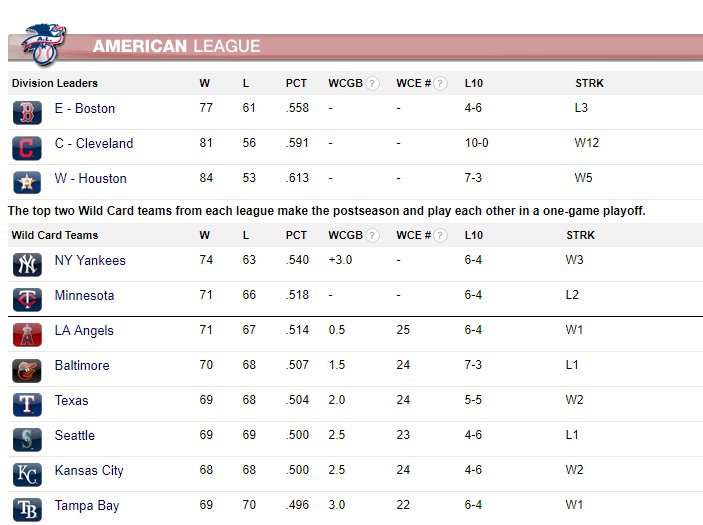703x525 pixels.
Task: Click the Cleveland Indians logo icon
Action: pyautogui.click(x=27, y=148)
